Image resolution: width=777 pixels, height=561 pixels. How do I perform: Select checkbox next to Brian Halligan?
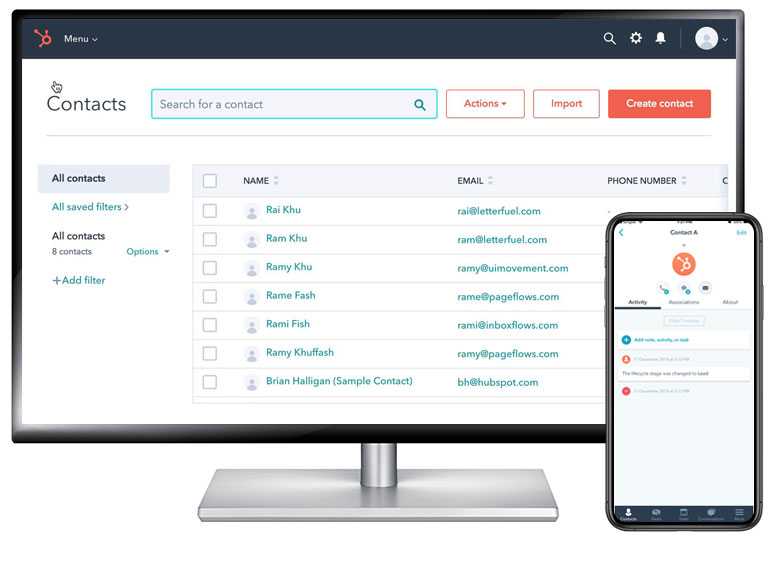[210, 382]
